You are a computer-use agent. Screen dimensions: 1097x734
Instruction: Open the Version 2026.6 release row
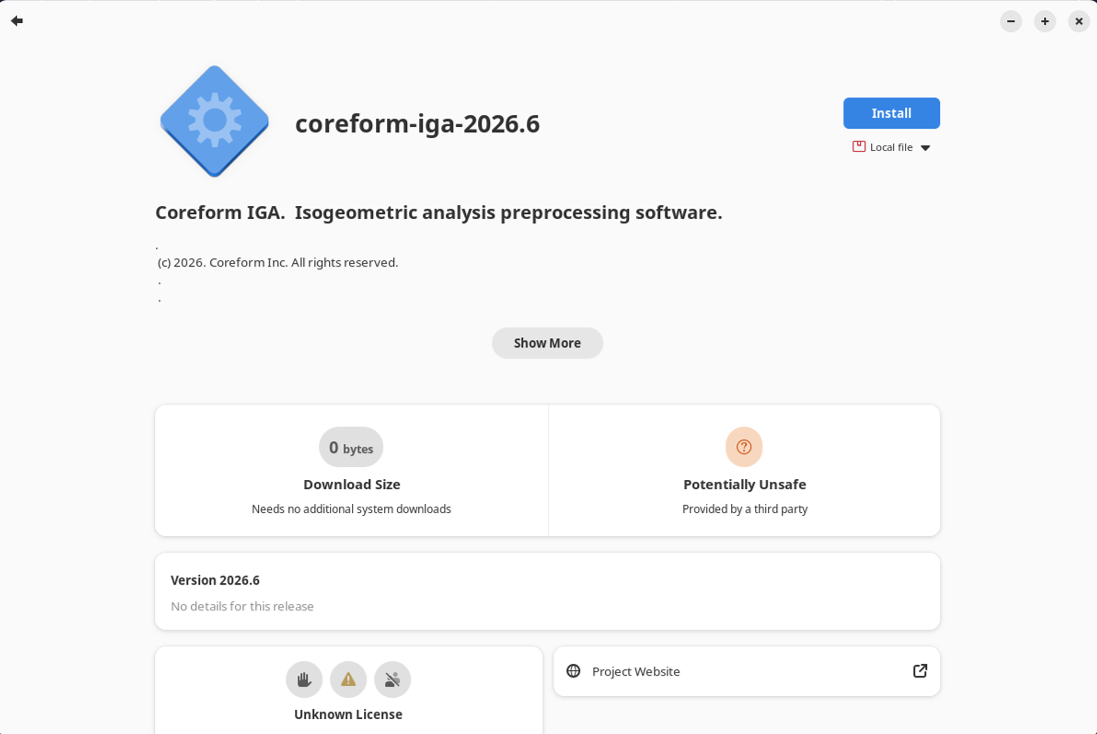pyautogui.click(x=547, y=591)
